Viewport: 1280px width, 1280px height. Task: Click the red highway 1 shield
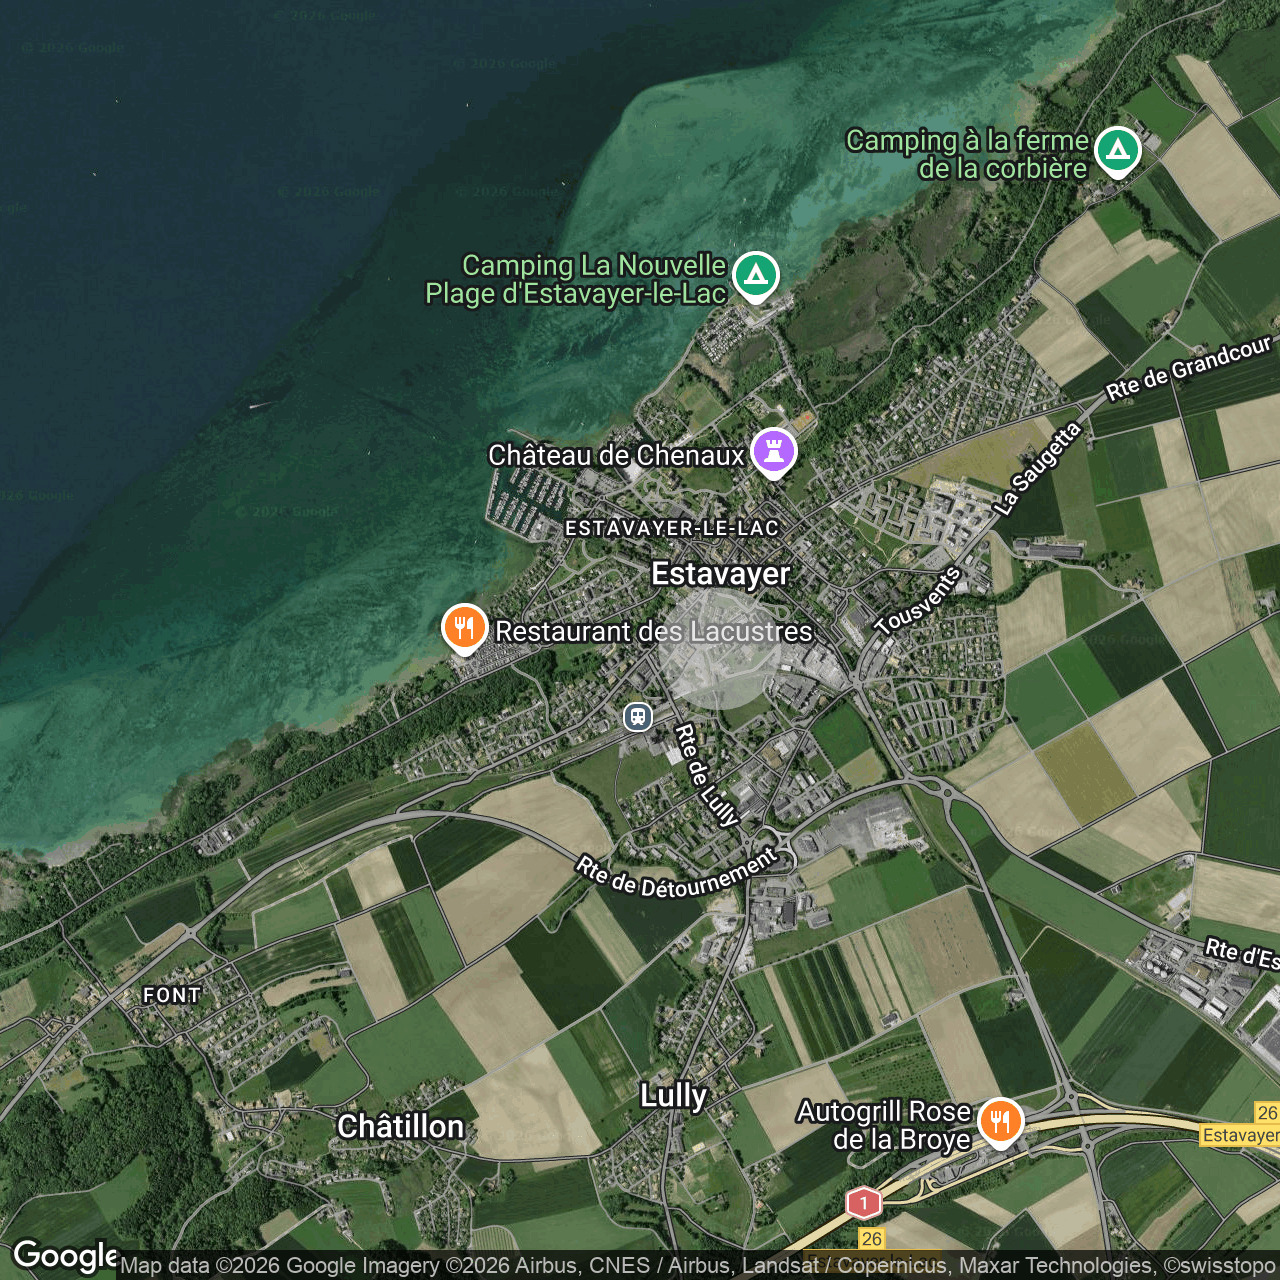click(864, 1202)
